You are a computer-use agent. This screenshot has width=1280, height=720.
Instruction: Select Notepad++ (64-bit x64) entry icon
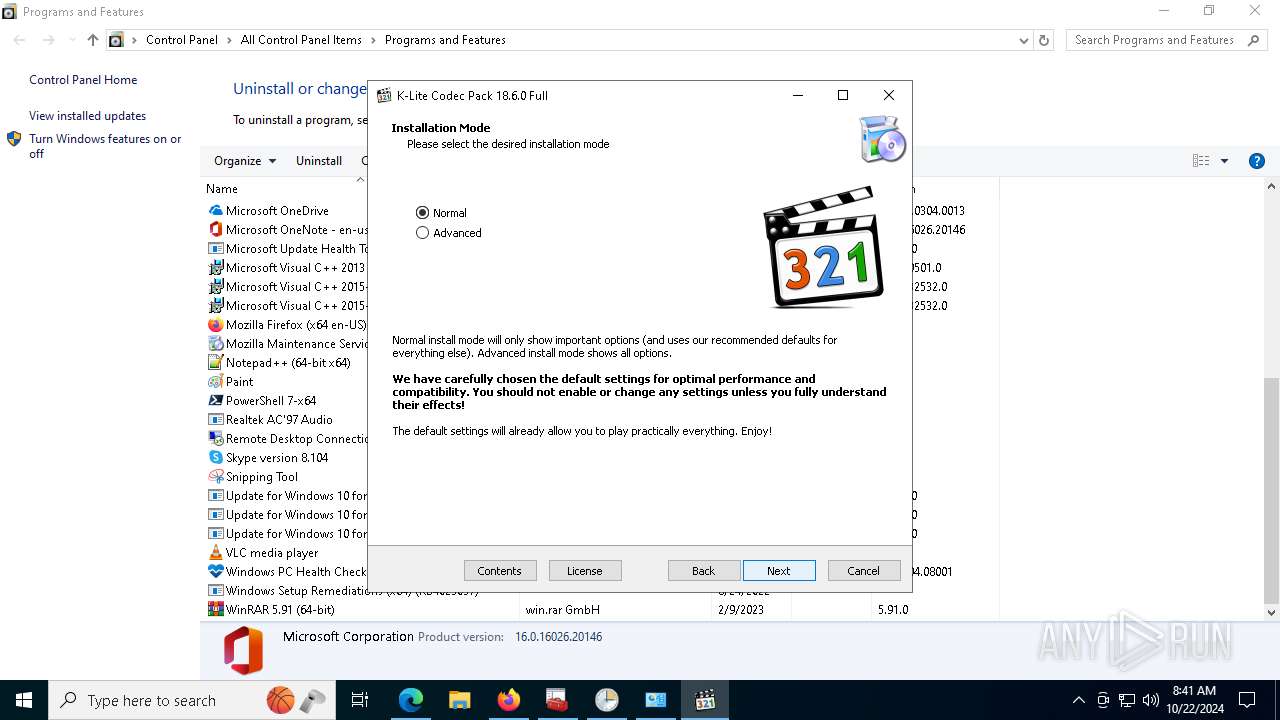tap(215, 363)
